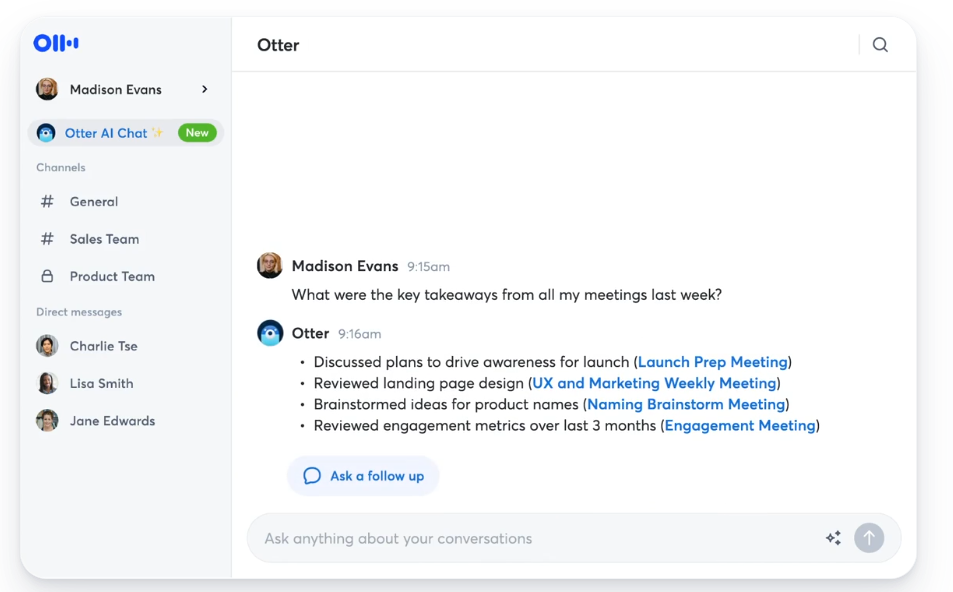Open the Product Team channel
This screenshot has height=592, width=953.
coord(112,276)
